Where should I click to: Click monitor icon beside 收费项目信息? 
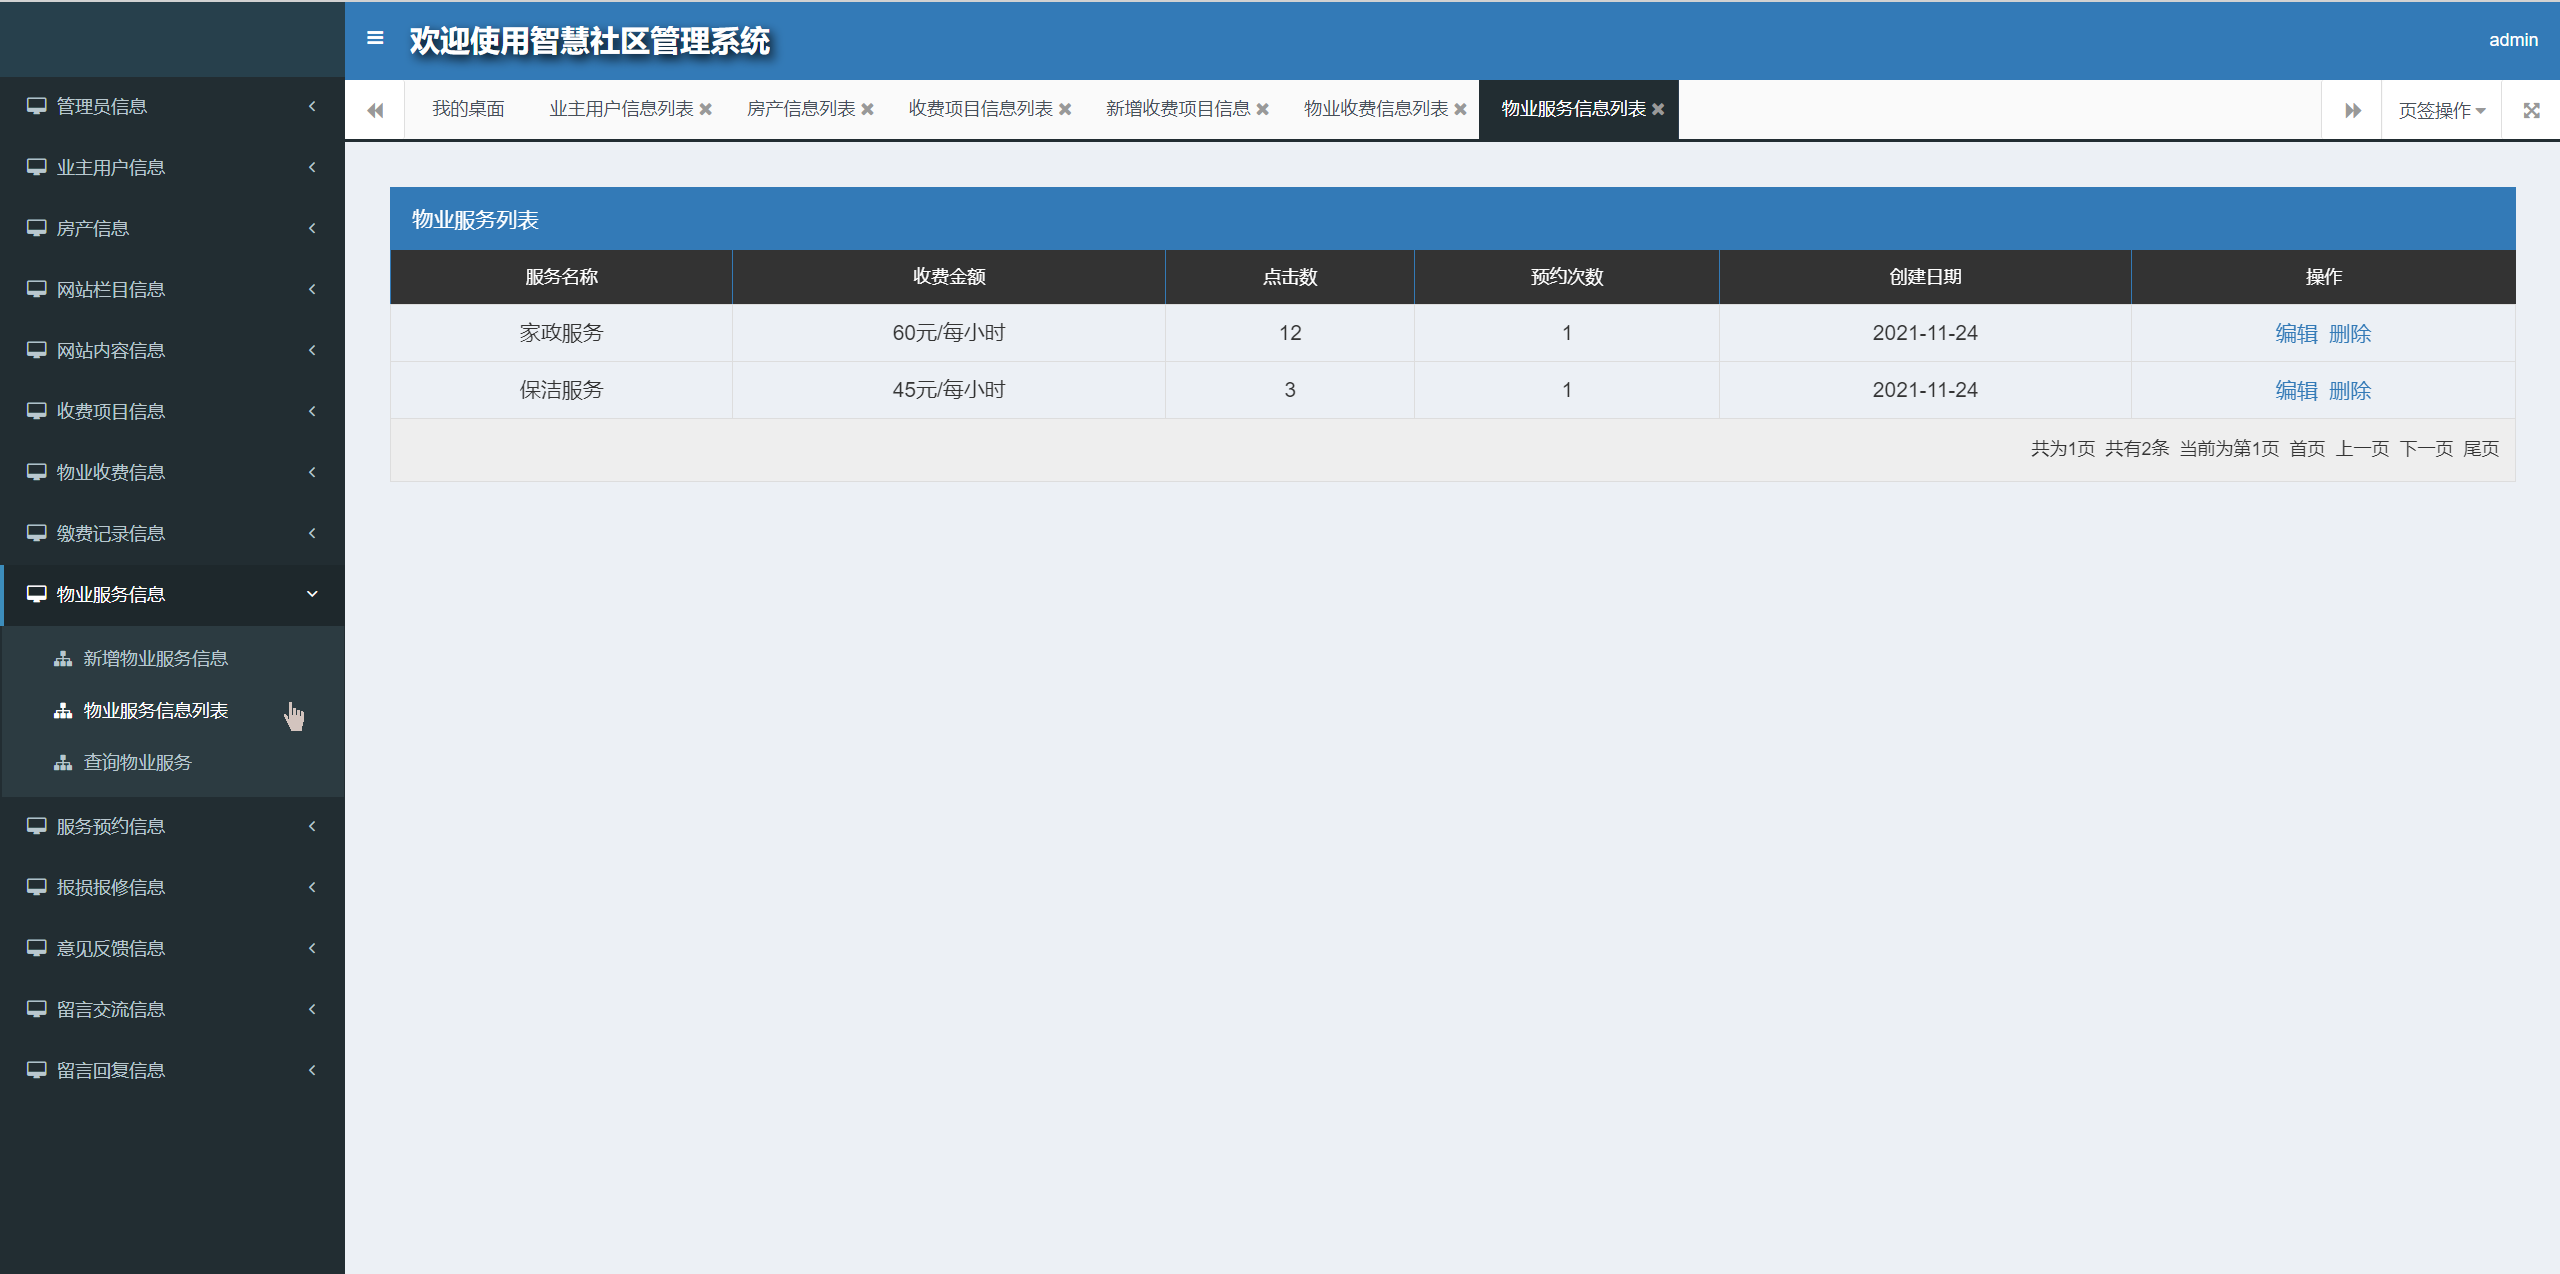[37, 411]
